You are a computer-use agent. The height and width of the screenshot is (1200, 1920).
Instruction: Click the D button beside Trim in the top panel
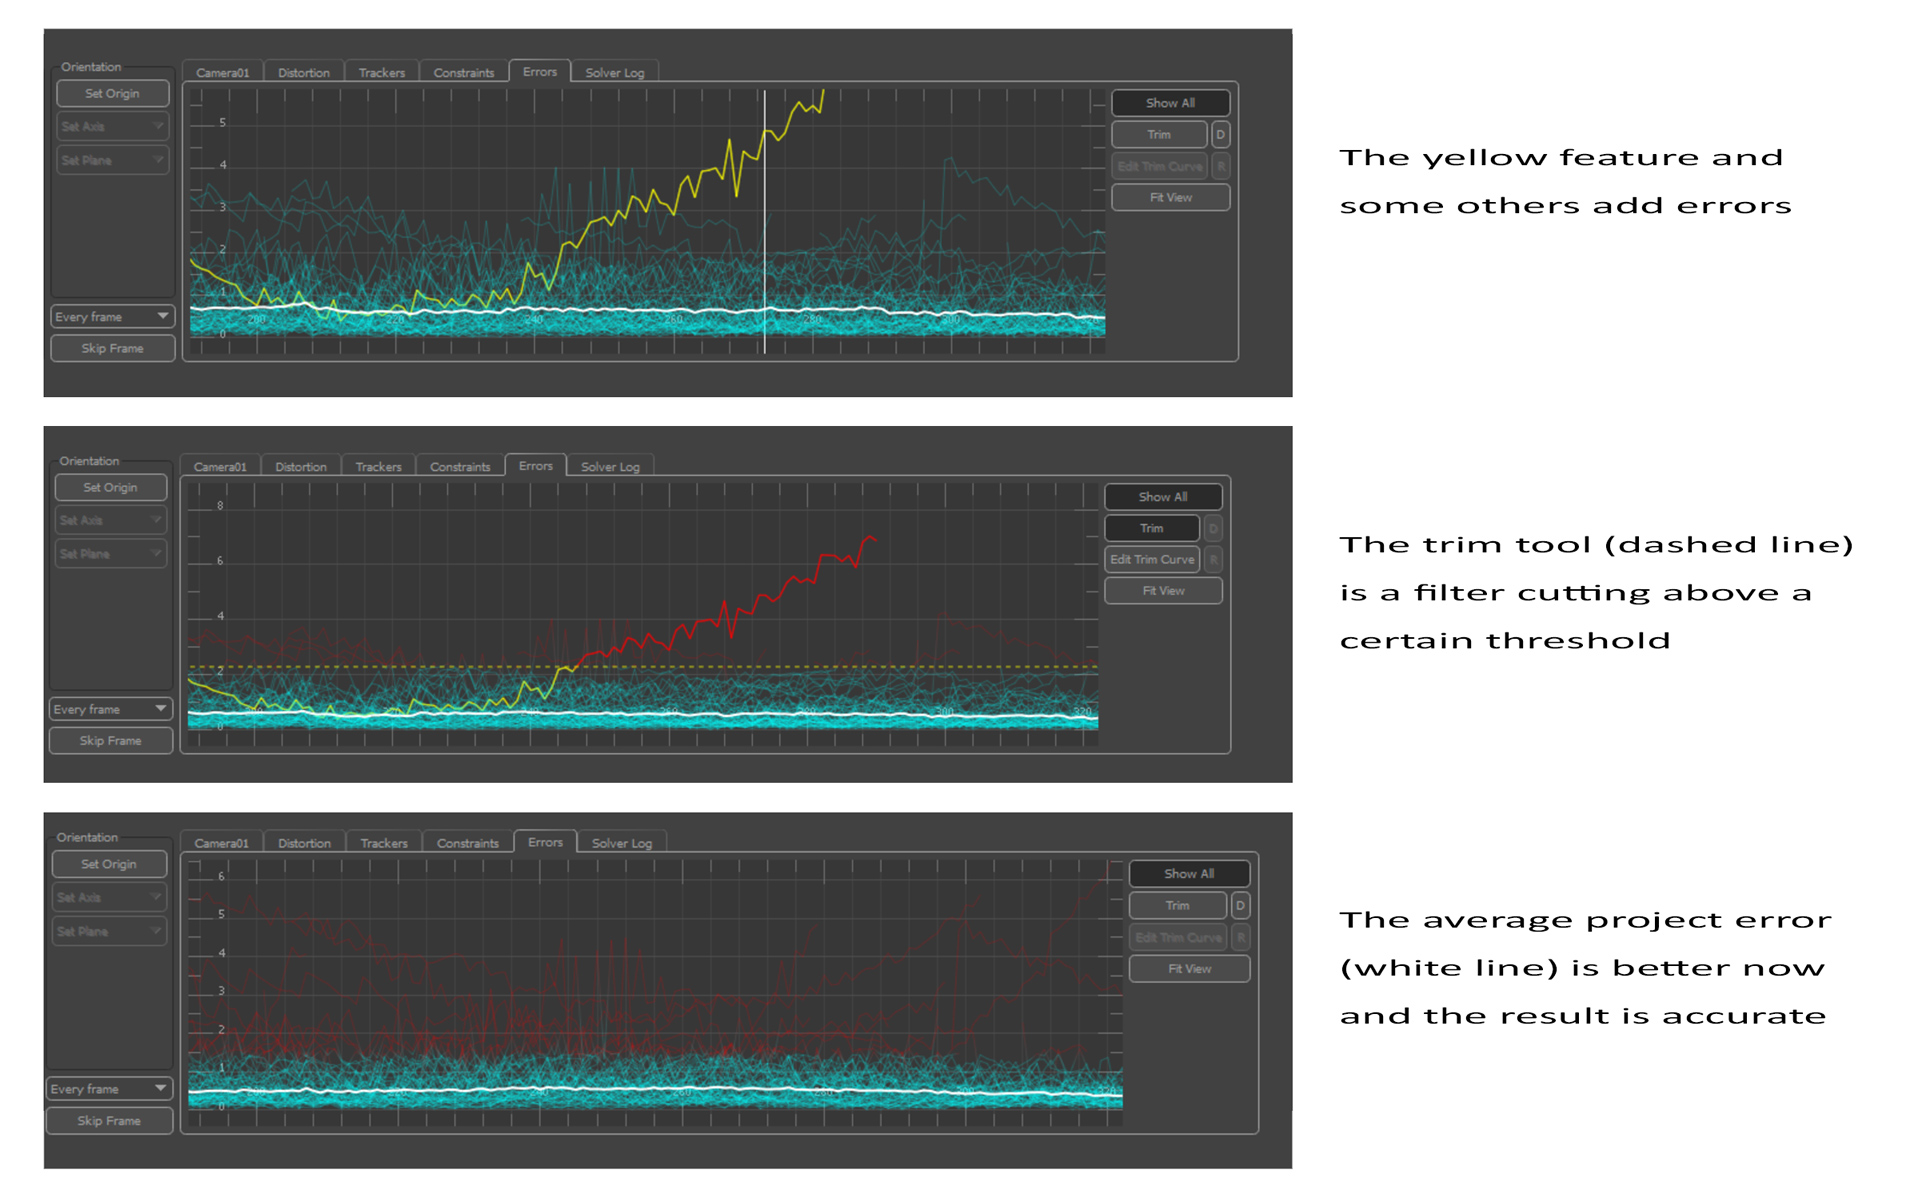click(1220, 134)
